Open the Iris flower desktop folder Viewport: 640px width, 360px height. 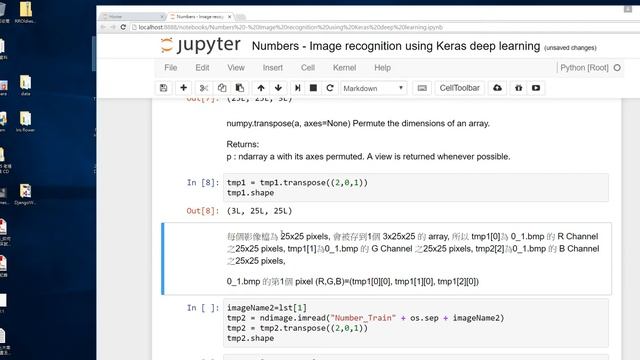[25, 121]
